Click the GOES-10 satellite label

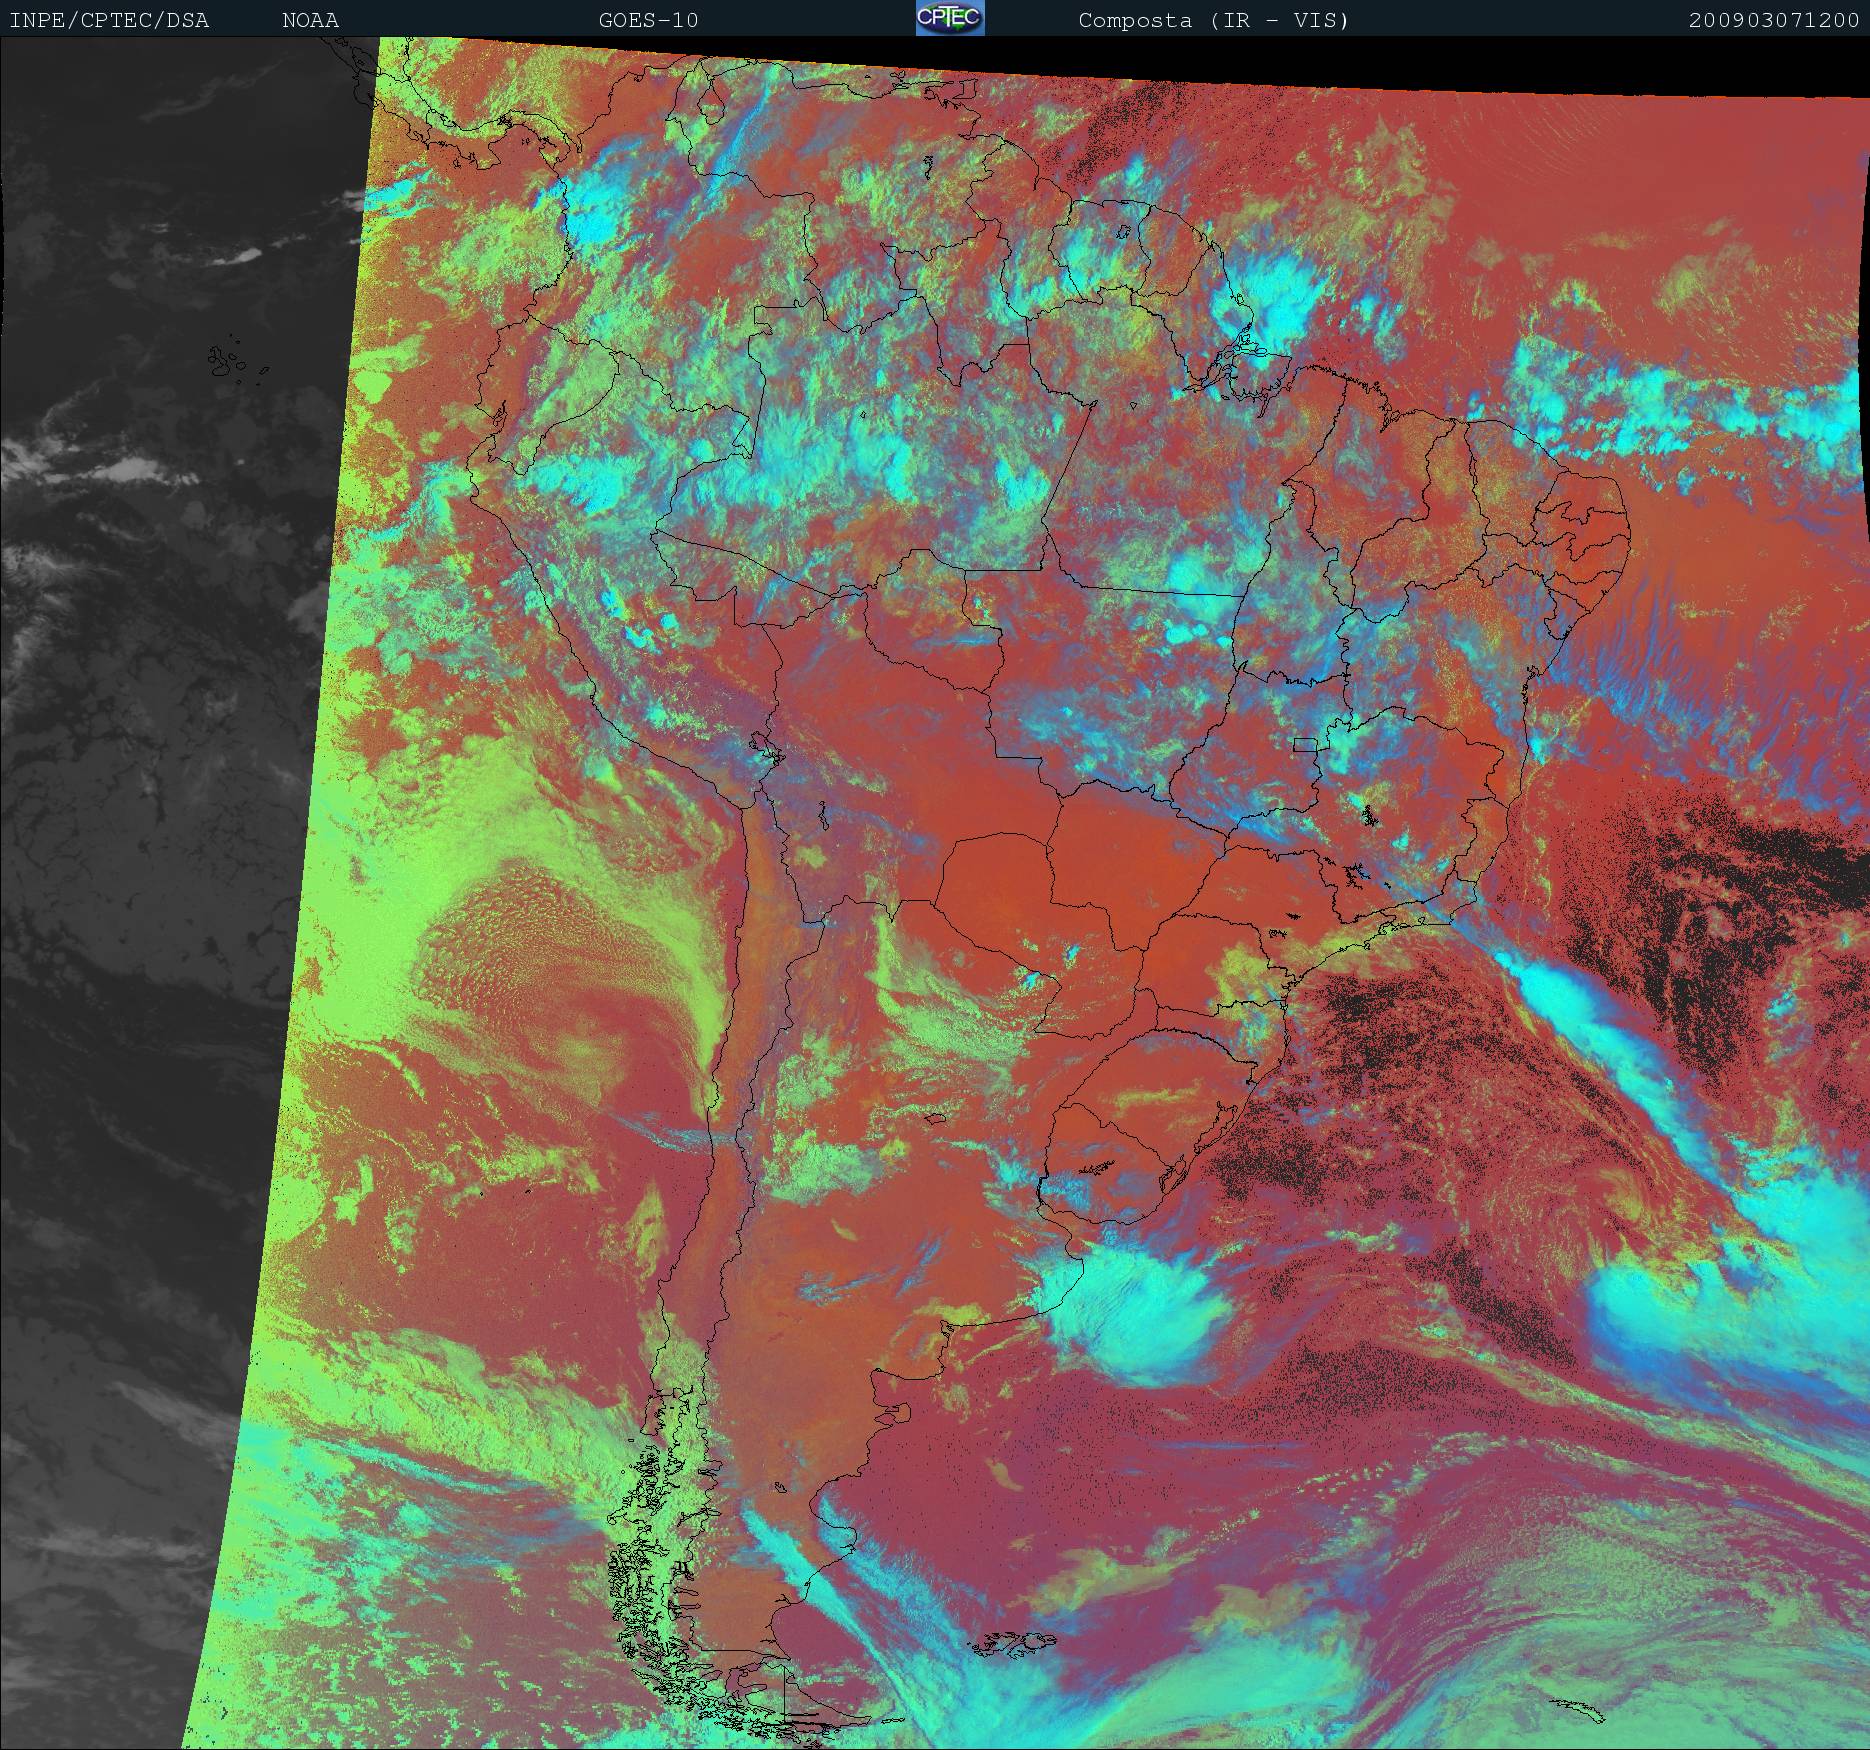tap(648, 21)
